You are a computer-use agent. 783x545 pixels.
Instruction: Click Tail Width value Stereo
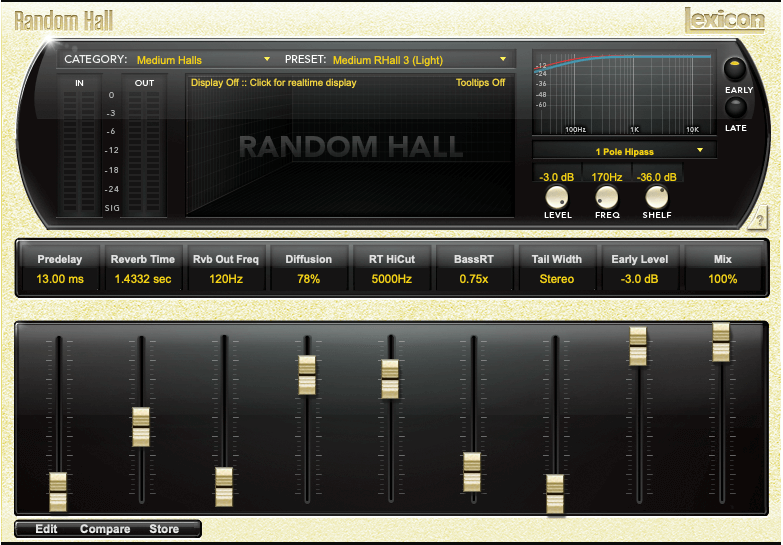[557, 279]
